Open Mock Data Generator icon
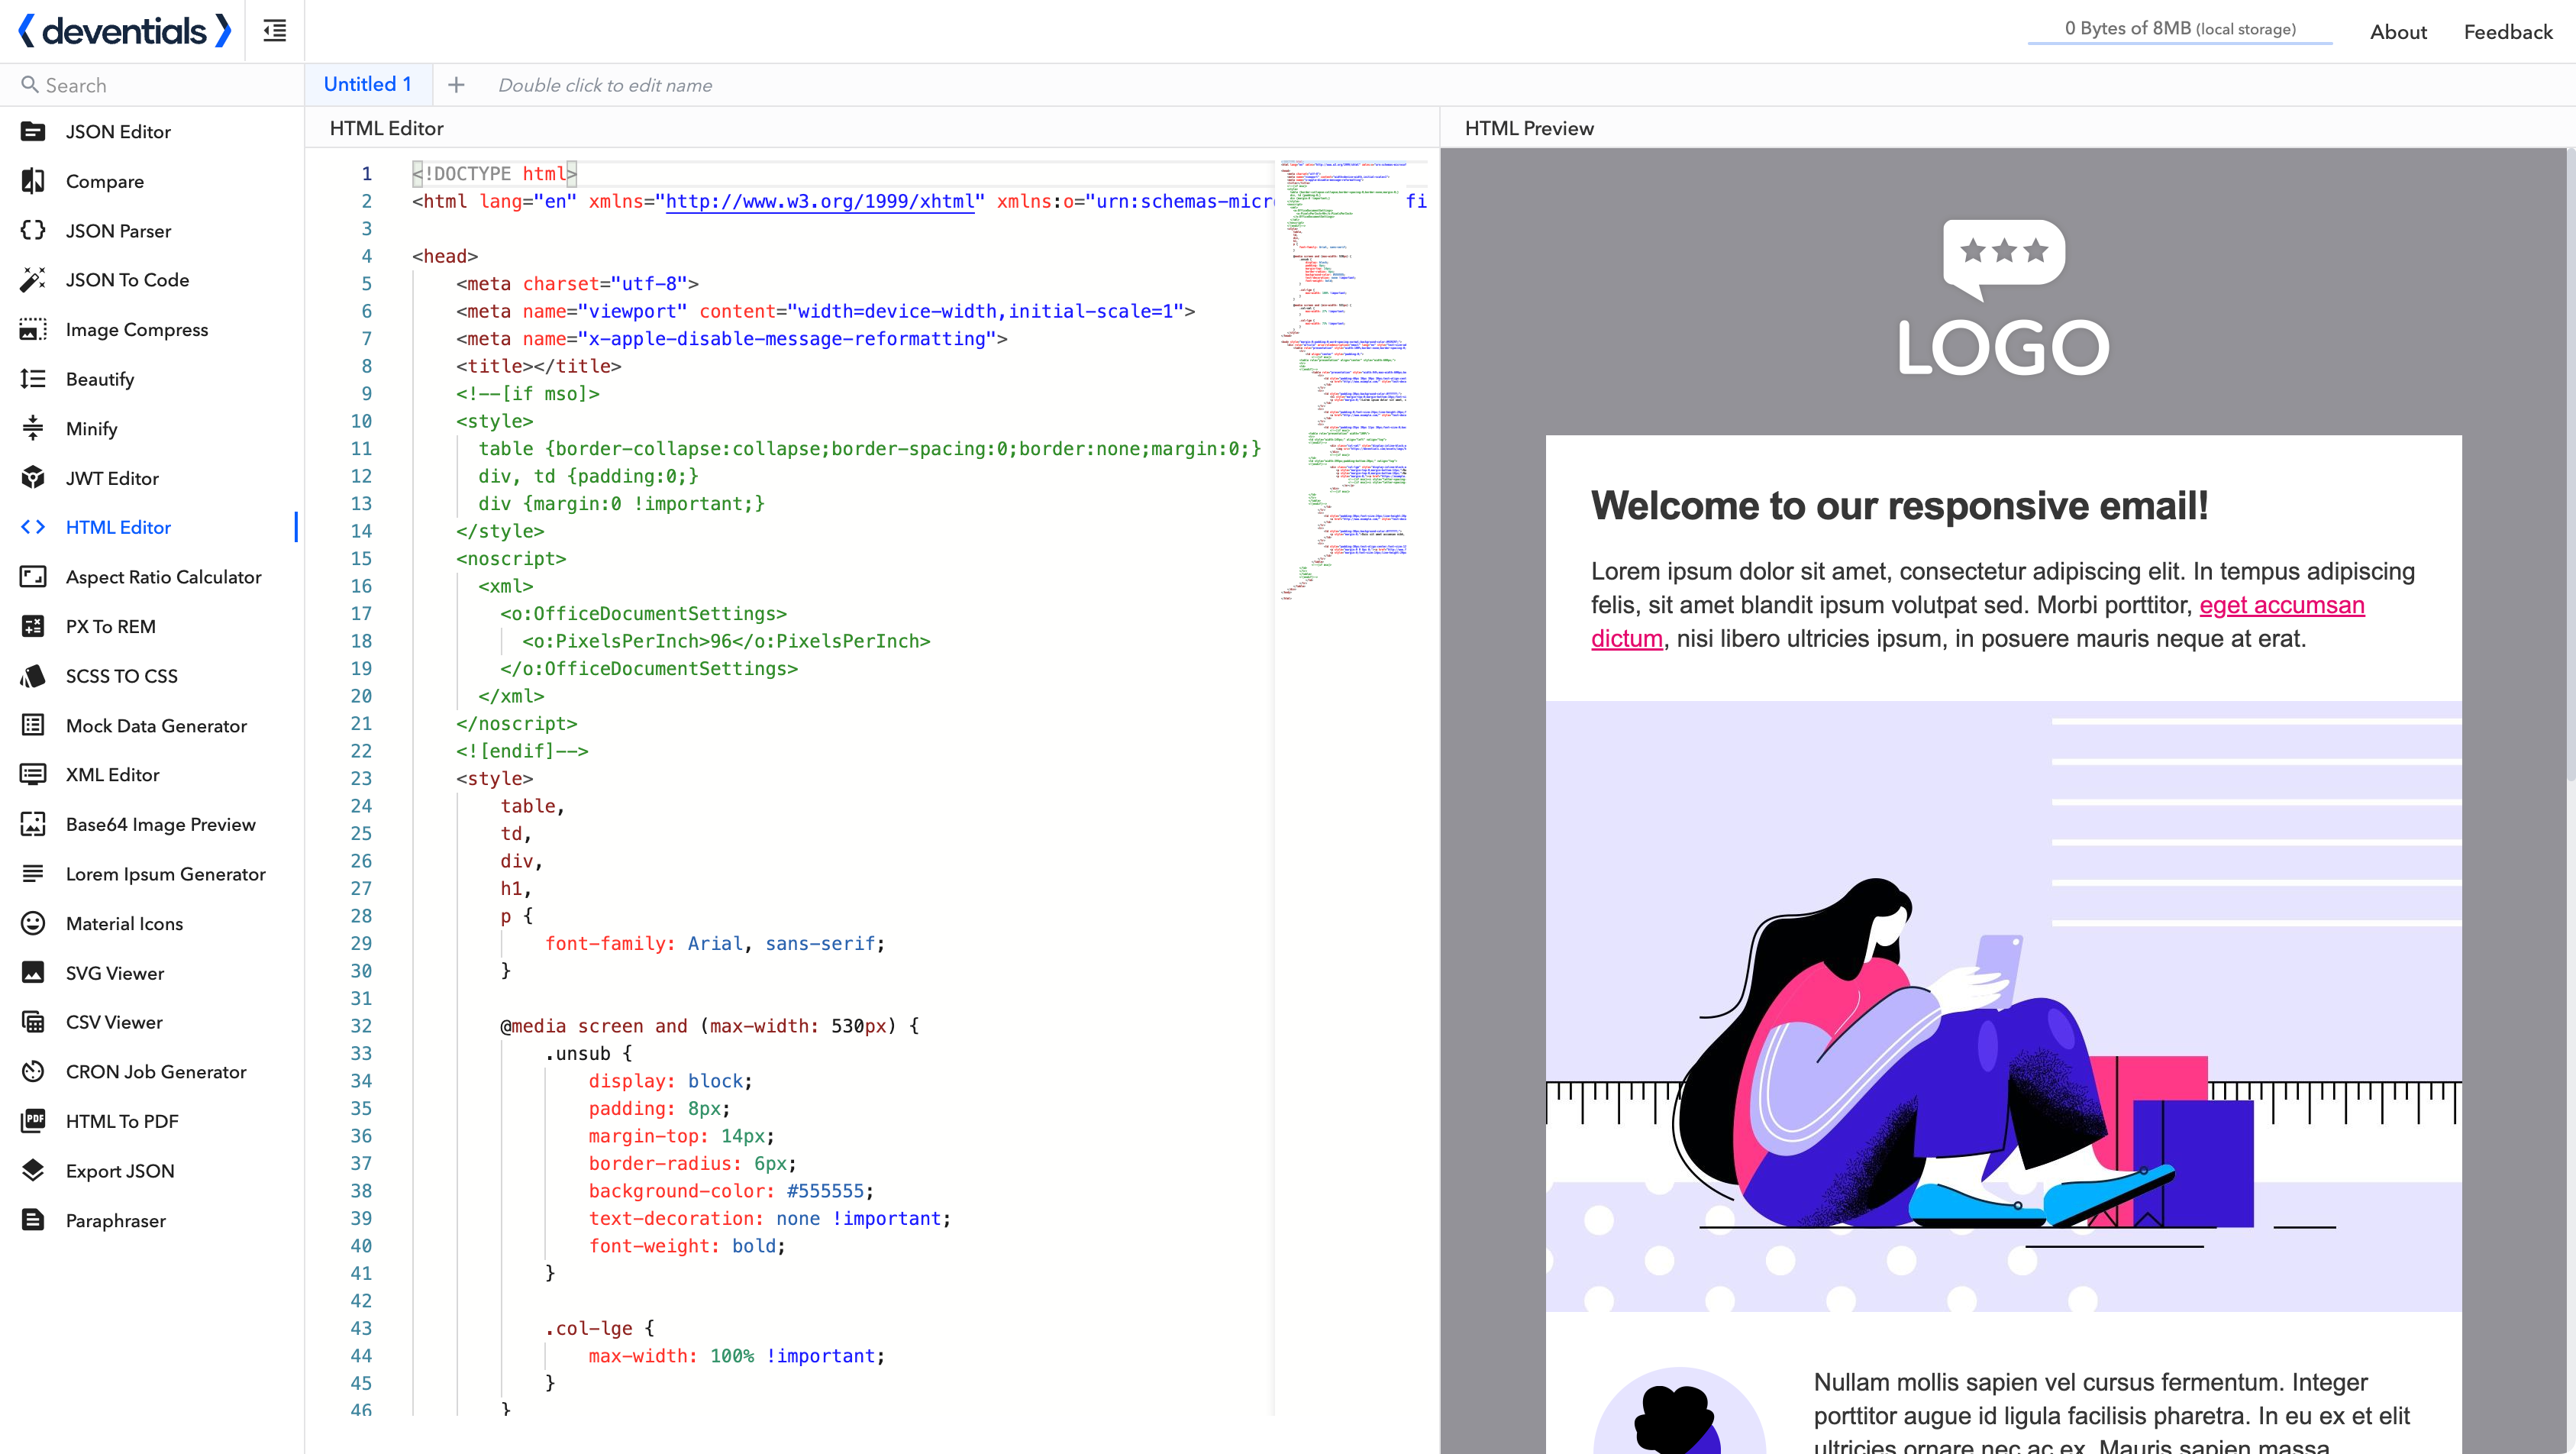 pyautogui.click(x=33, y=725)
